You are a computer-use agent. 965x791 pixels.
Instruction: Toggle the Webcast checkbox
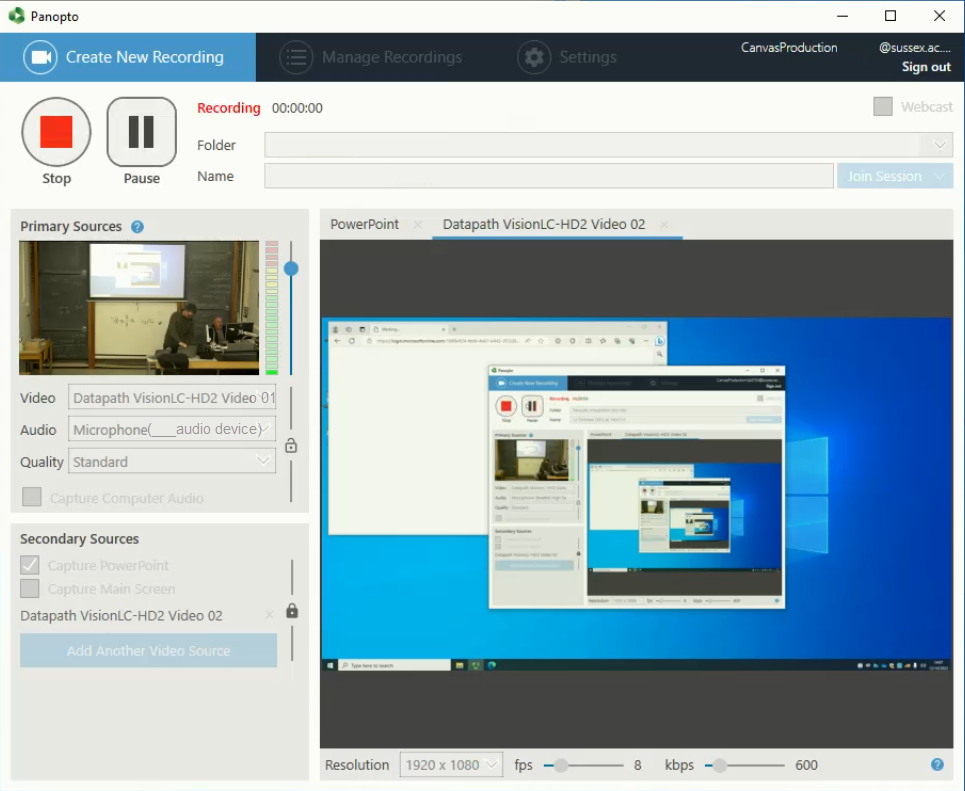pos(883,106)
